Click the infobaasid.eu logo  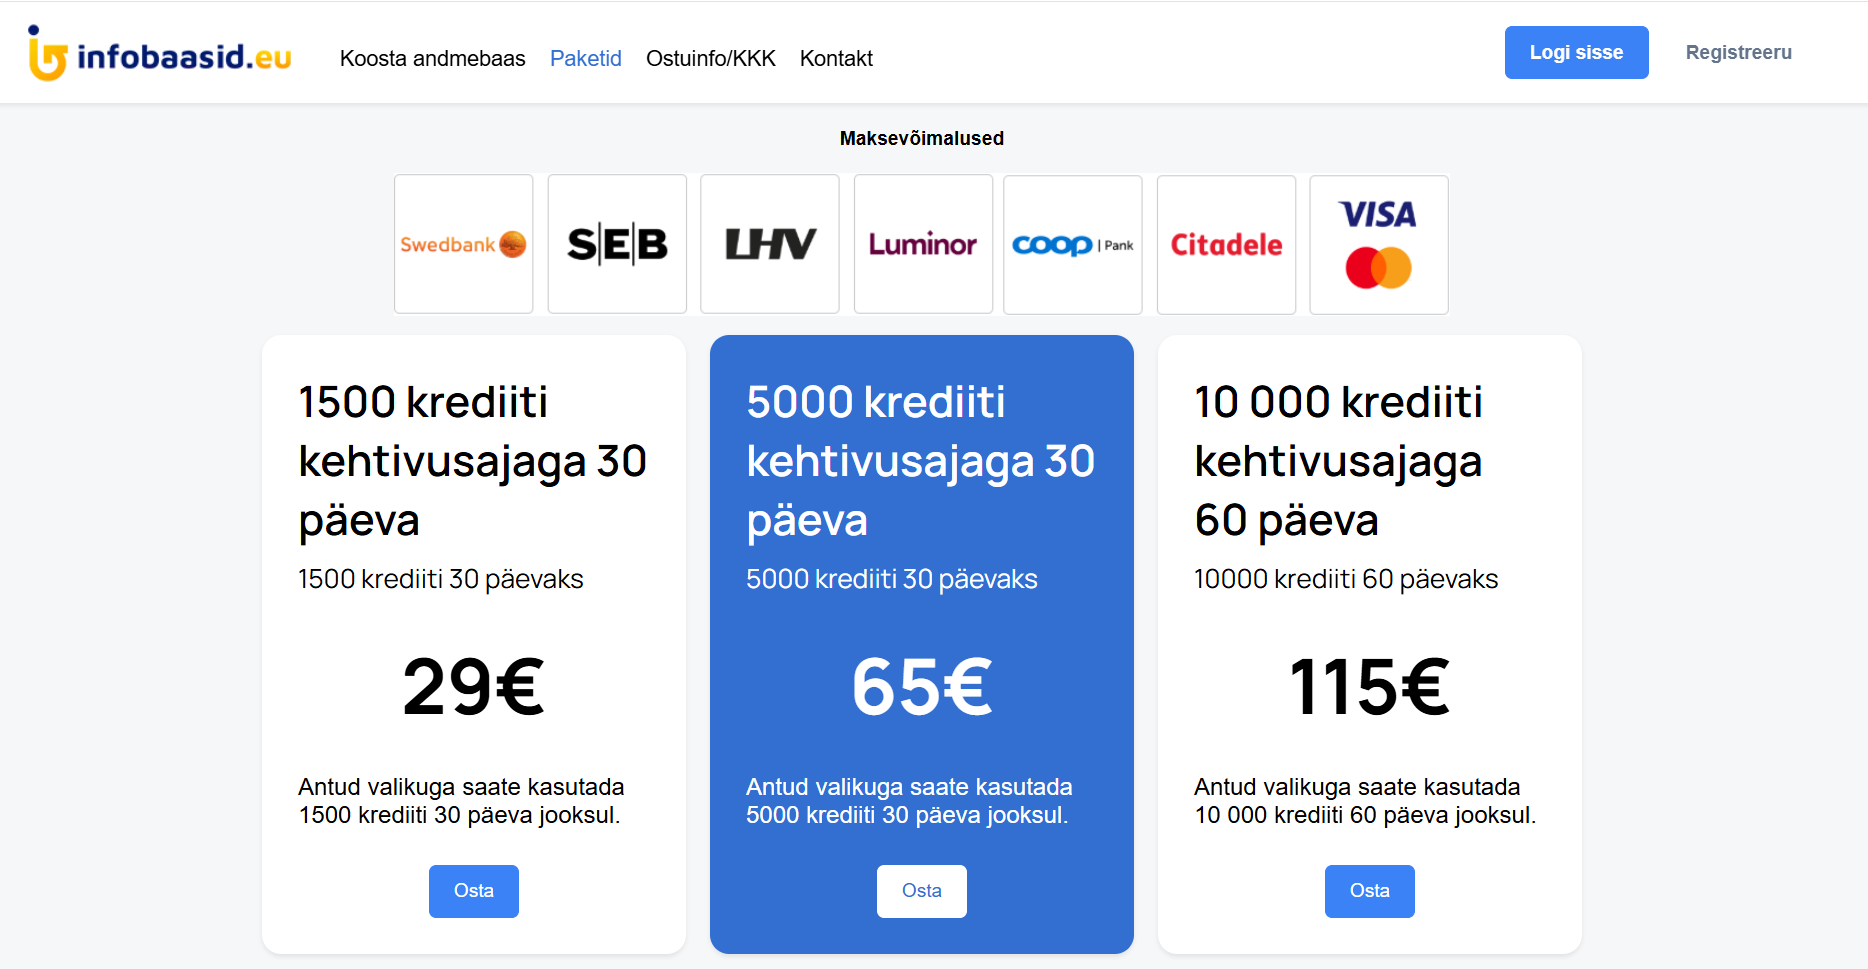(160, 54)
